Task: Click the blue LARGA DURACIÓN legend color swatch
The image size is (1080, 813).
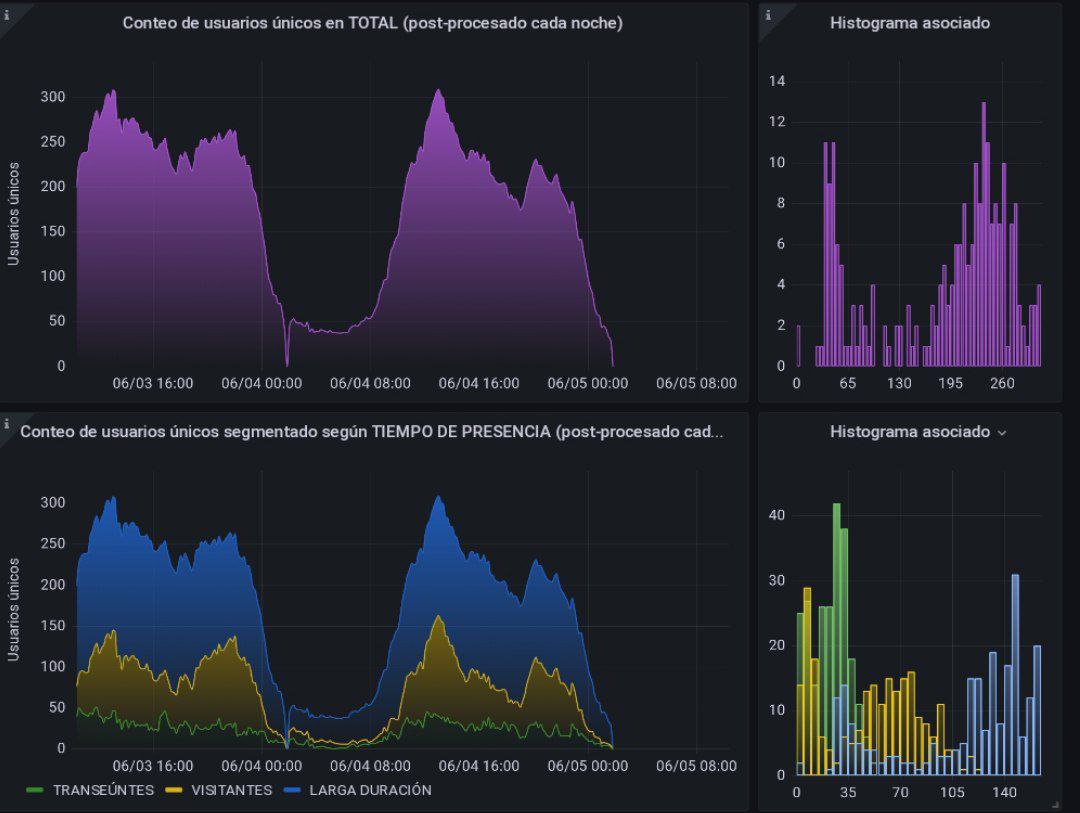Action: pyautogui.click(x=292, y=790)
